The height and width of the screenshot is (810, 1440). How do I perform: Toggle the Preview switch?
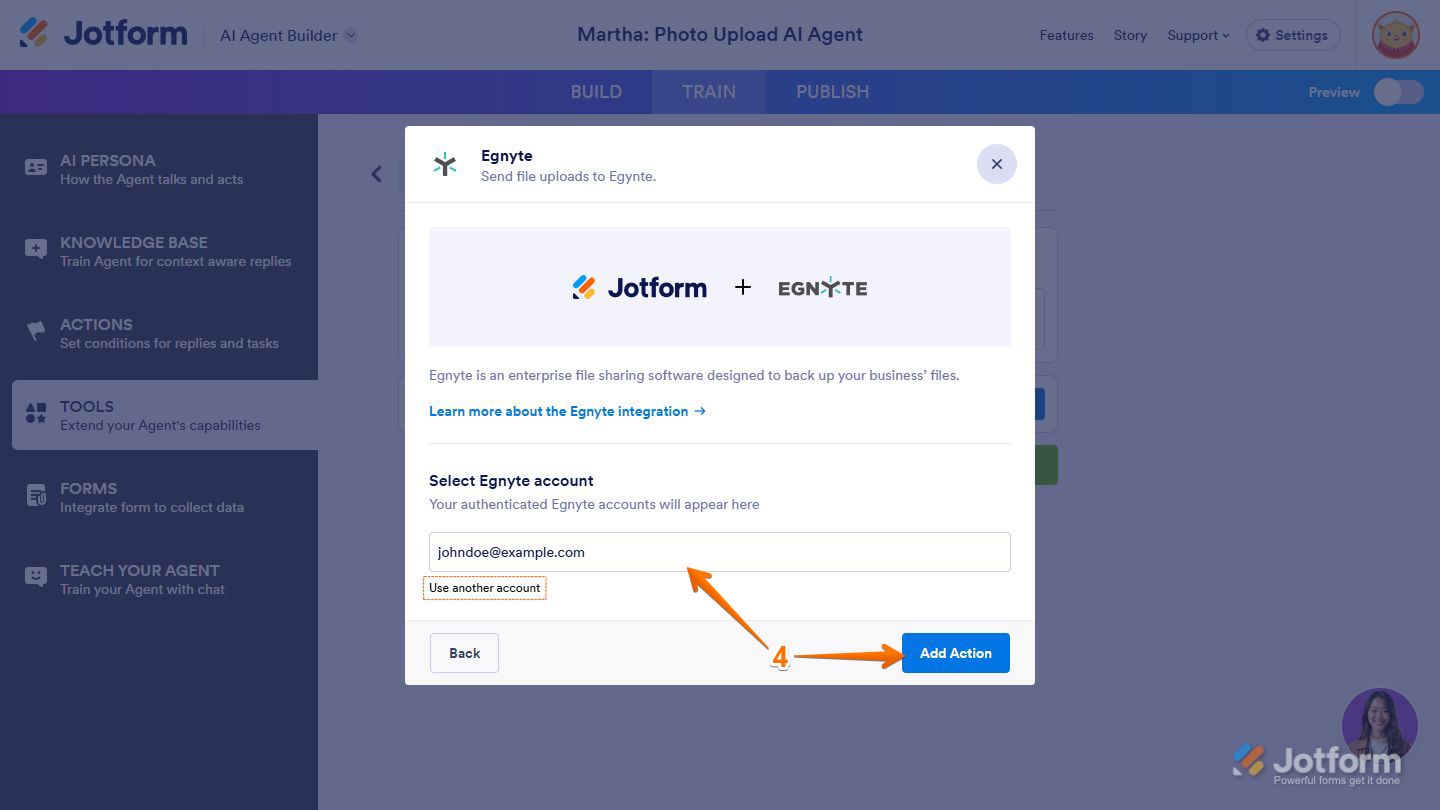[1398, 92]
